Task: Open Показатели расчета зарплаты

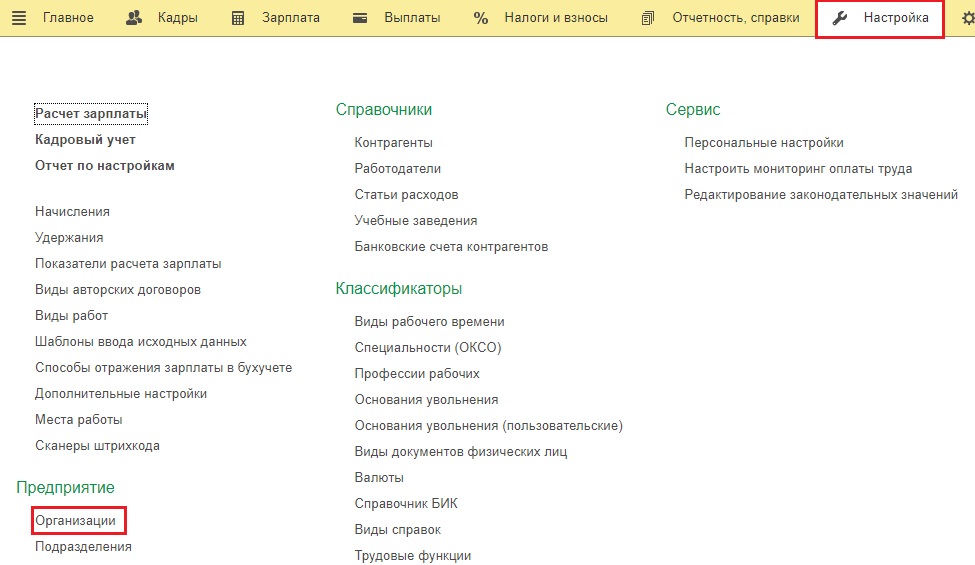Action: tap(128, 264)
